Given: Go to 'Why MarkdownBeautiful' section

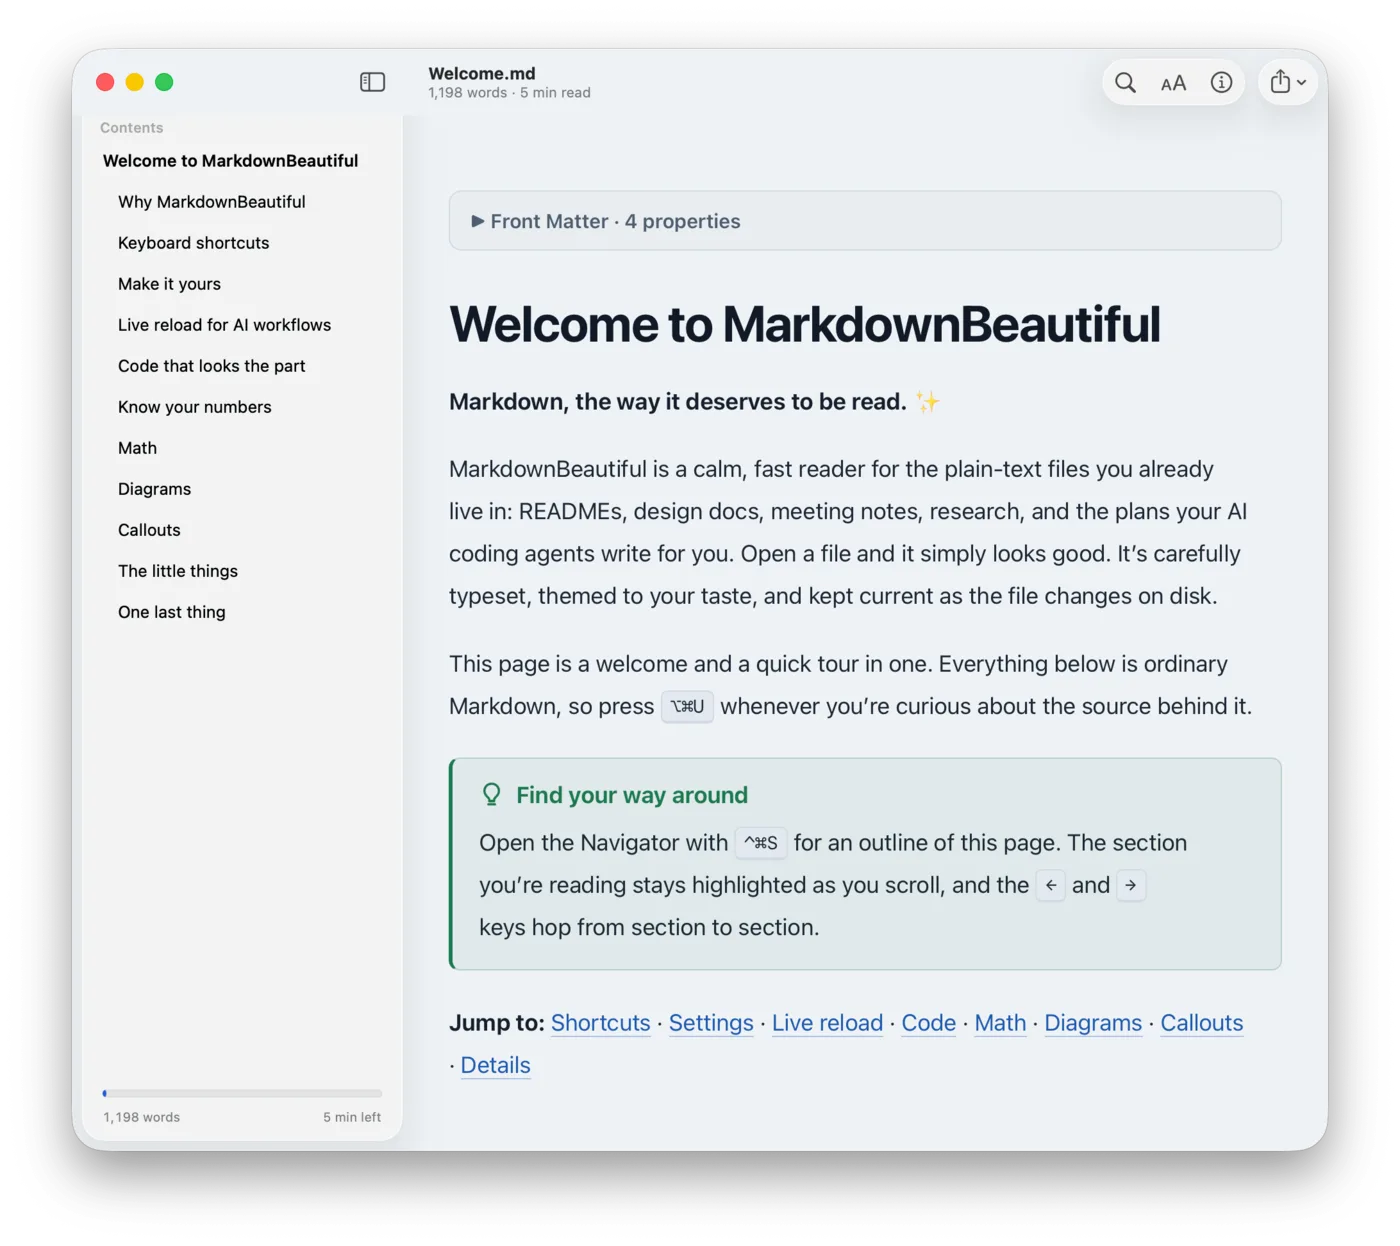Looking at the screenshot, I should 212,202.
